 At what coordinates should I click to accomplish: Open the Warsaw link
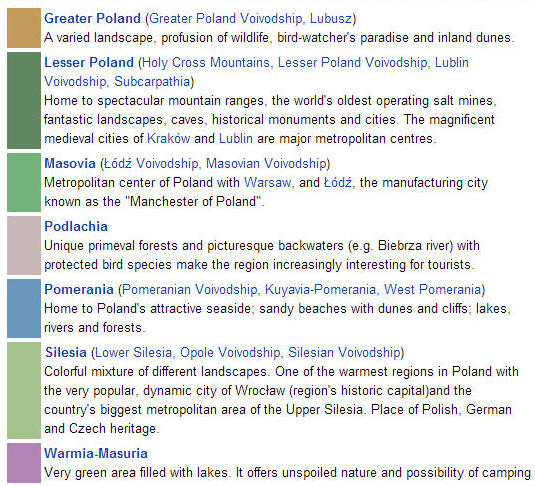268,183
